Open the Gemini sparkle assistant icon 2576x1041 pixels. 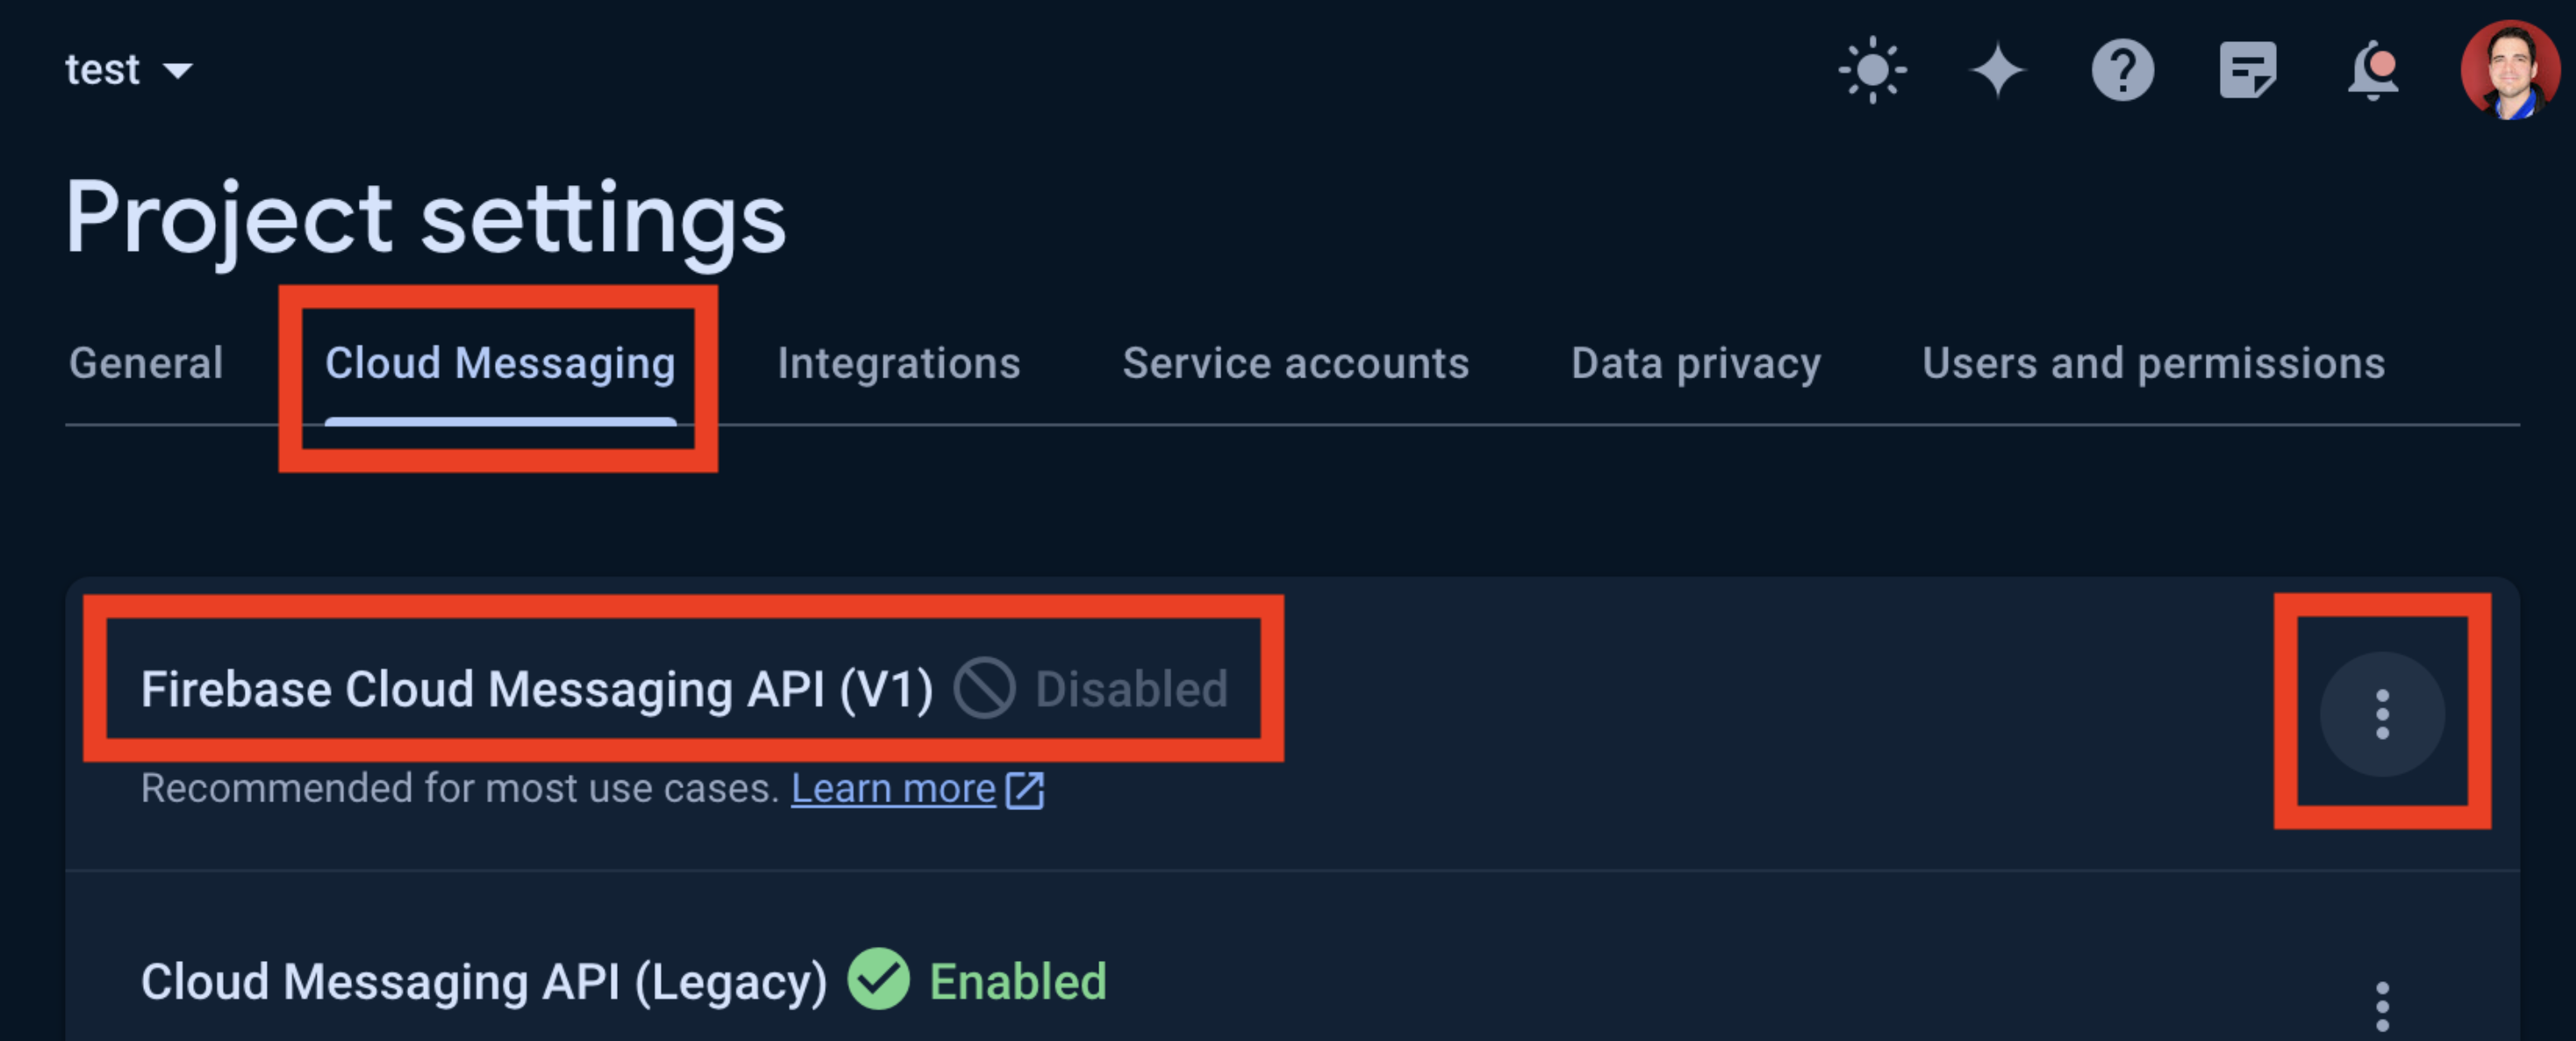pyautogui.click(x=1997, y=70)
